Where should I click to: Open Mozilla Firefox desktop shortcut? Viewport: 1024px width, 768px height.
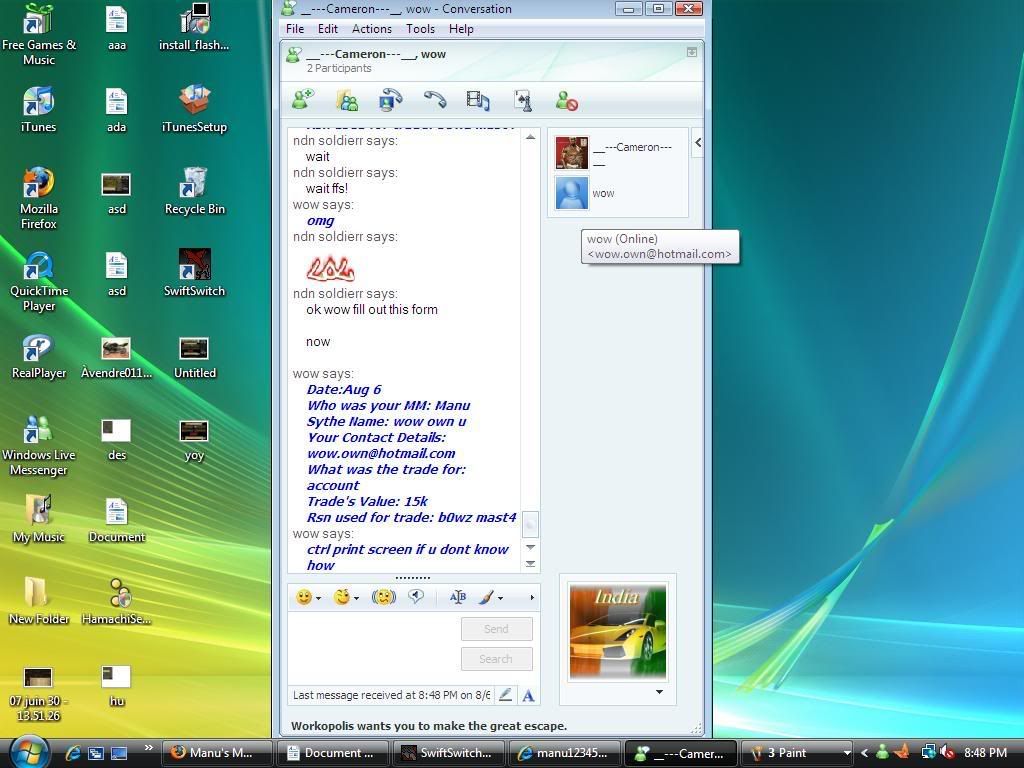tap(39, 199)
